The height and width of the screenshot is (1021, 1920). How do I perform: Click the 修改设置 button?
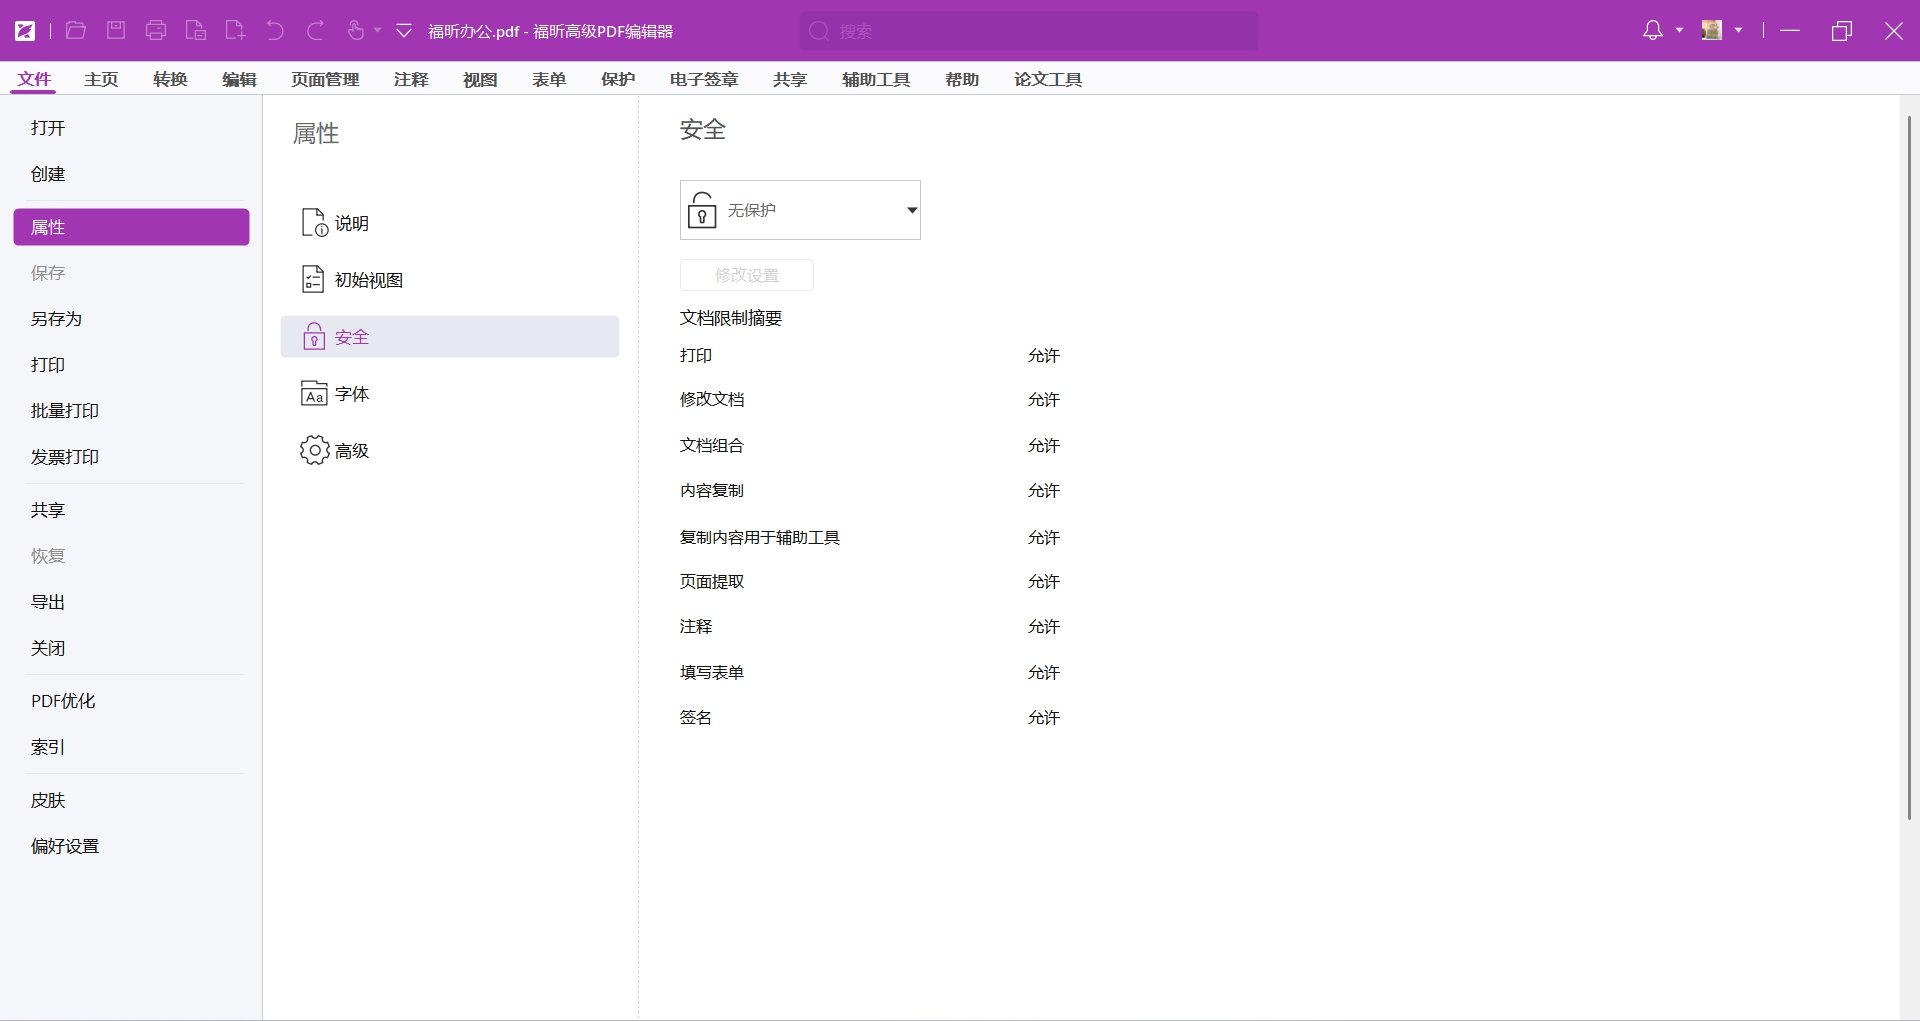coord(746,274)
